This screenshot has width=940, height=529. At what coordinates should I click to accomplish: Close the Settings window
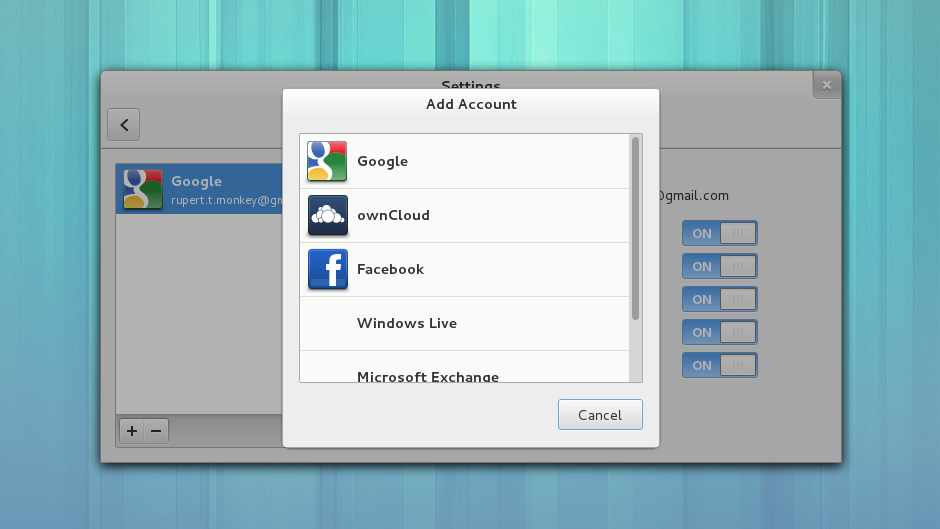(827, 85)
